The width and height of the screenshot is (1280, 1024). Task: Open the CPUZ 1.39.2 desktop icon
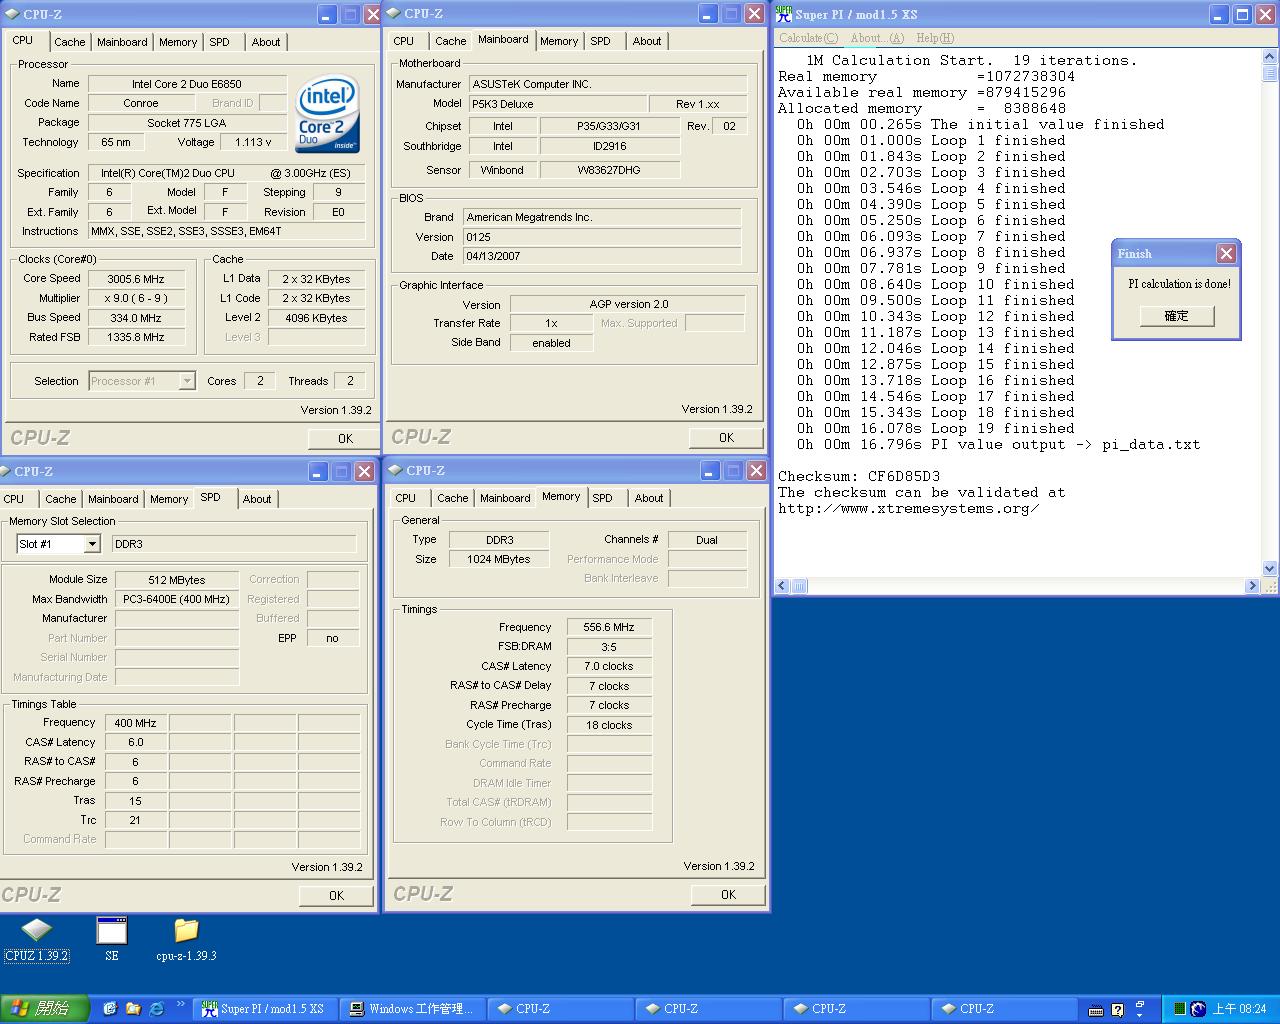pyautogui.click(x=36, y=939)
